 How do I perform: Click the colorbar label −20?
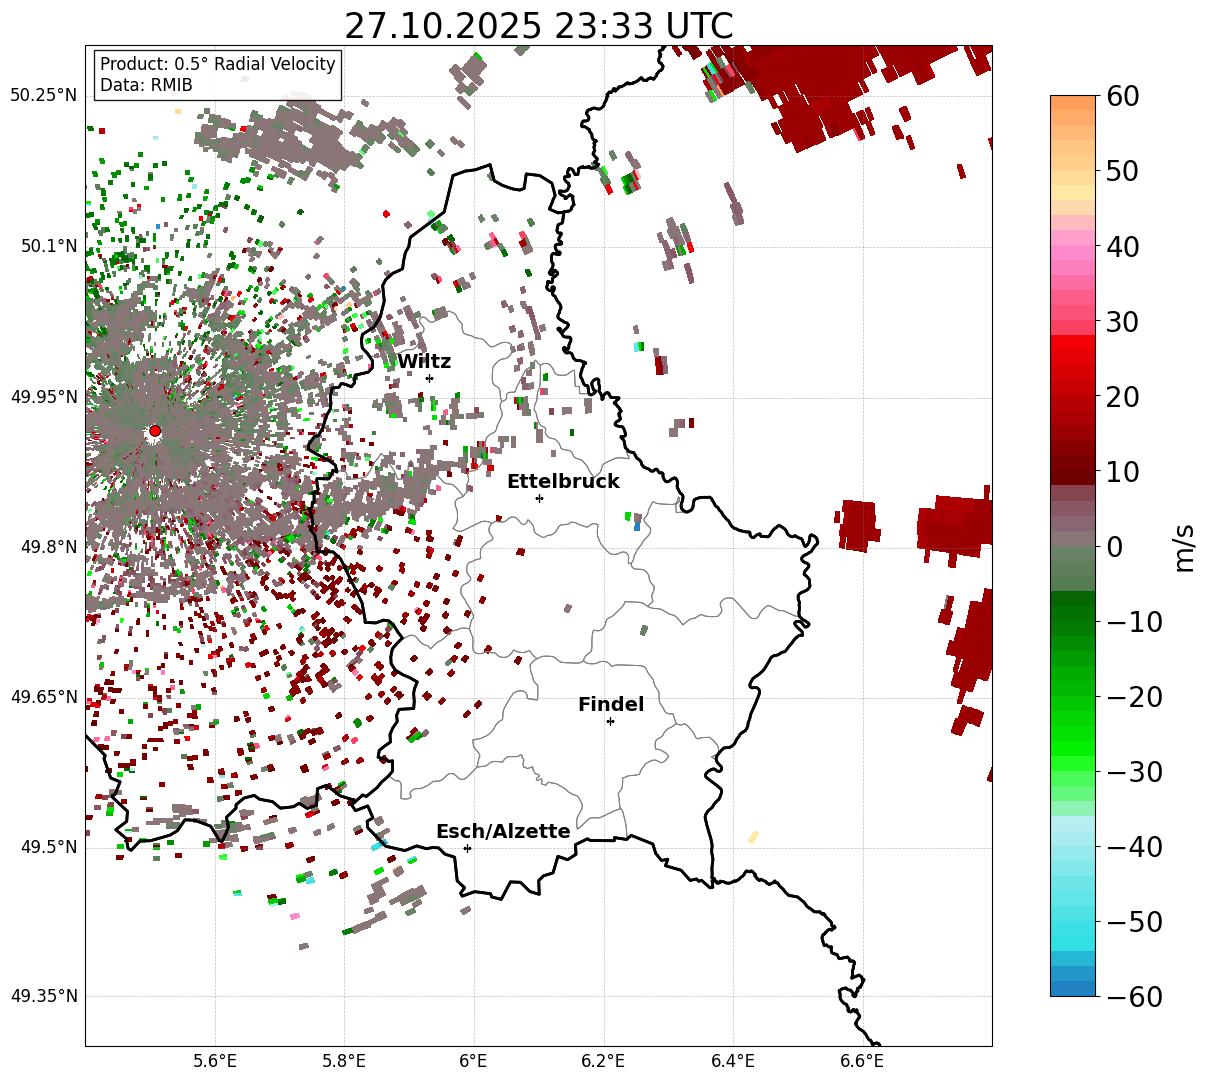pos(1134,696)
